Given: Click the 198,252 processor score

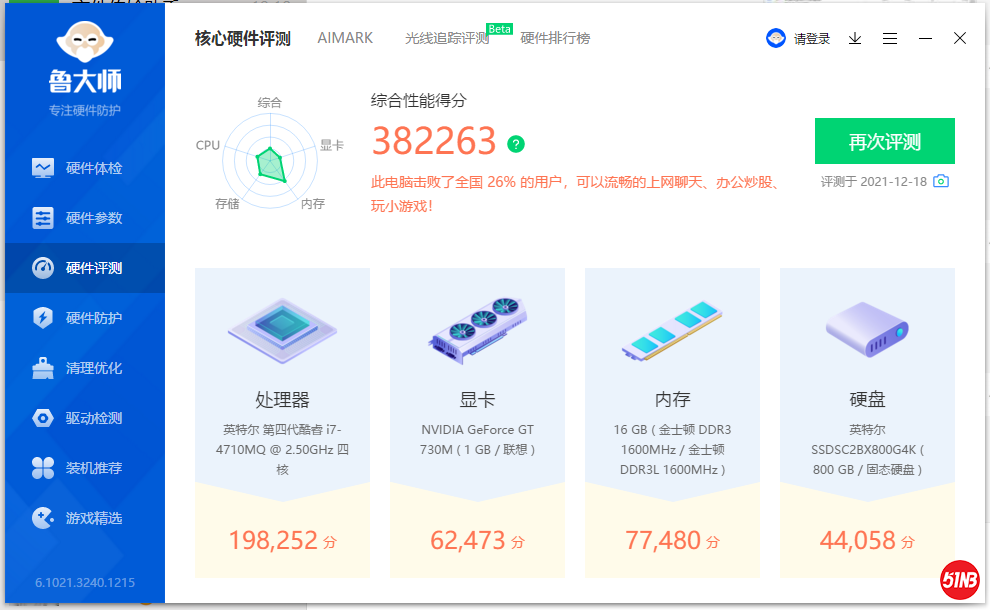Looking at the screenshot, I should coord(282,541).
